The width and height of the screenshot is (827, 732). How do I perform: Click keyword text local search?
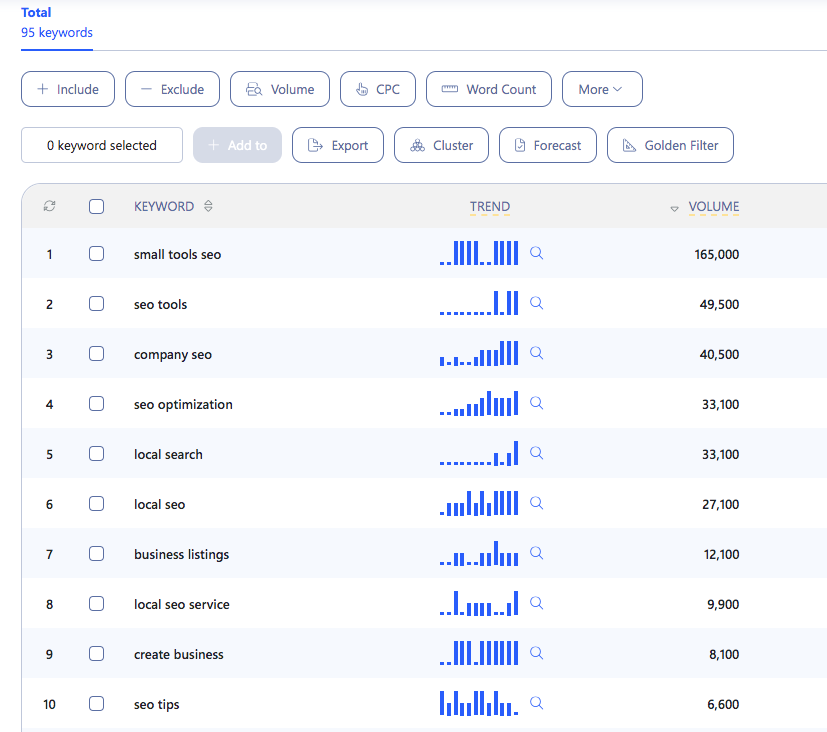point(168,454)
